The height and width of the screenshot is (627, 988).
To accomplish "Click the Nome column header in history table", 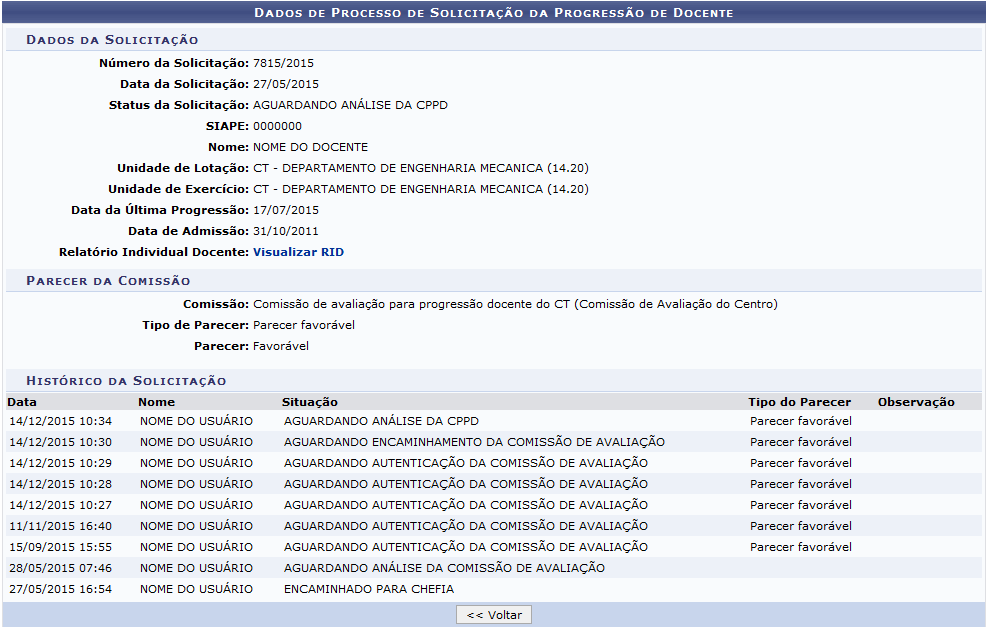I will coord(156,402).
